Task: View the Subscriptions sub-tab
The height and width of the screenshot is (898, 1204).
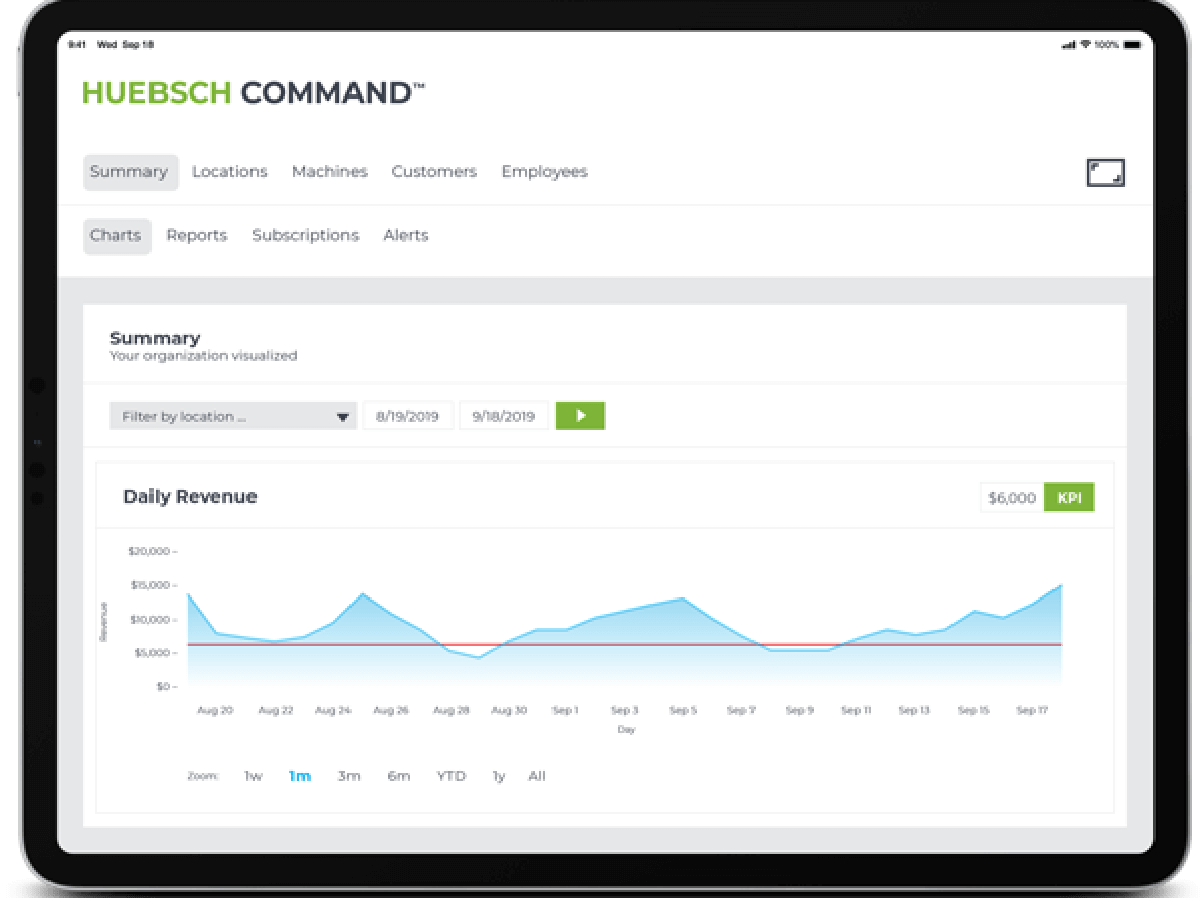Action: click(305, 236)
